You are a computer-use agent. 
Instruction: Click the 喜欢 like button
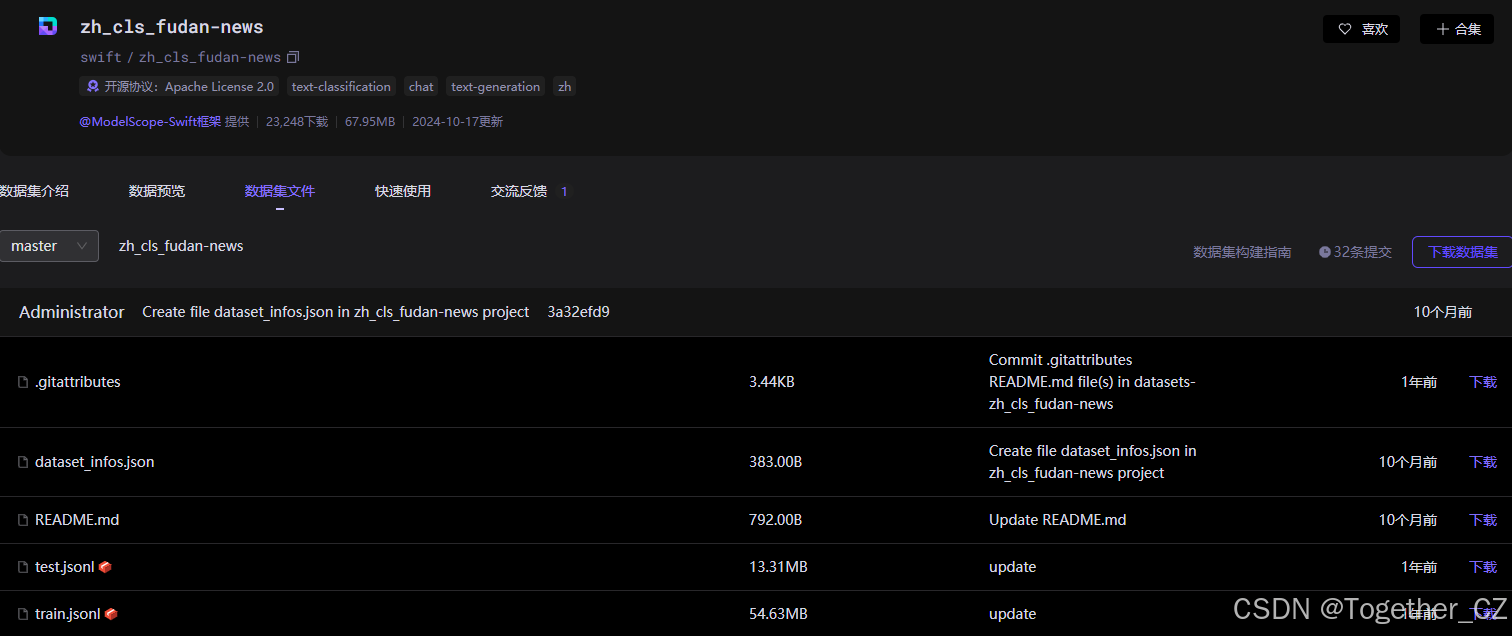(1362, 29)
